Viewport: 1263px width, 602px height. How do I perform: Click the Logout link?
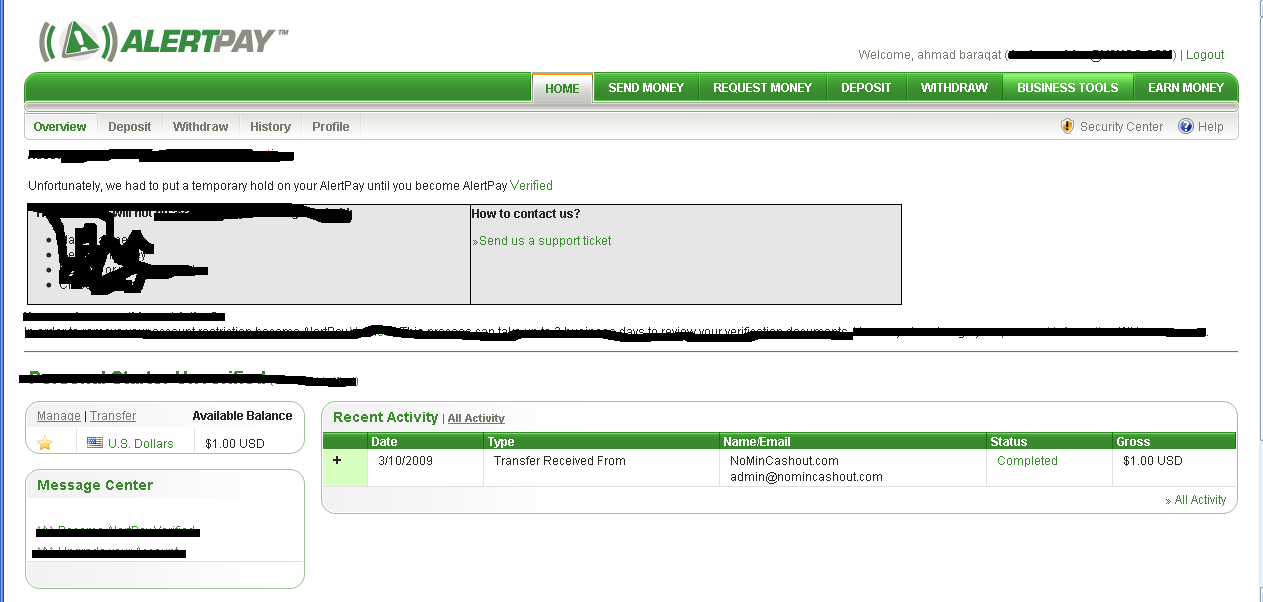coord(1205,55)
